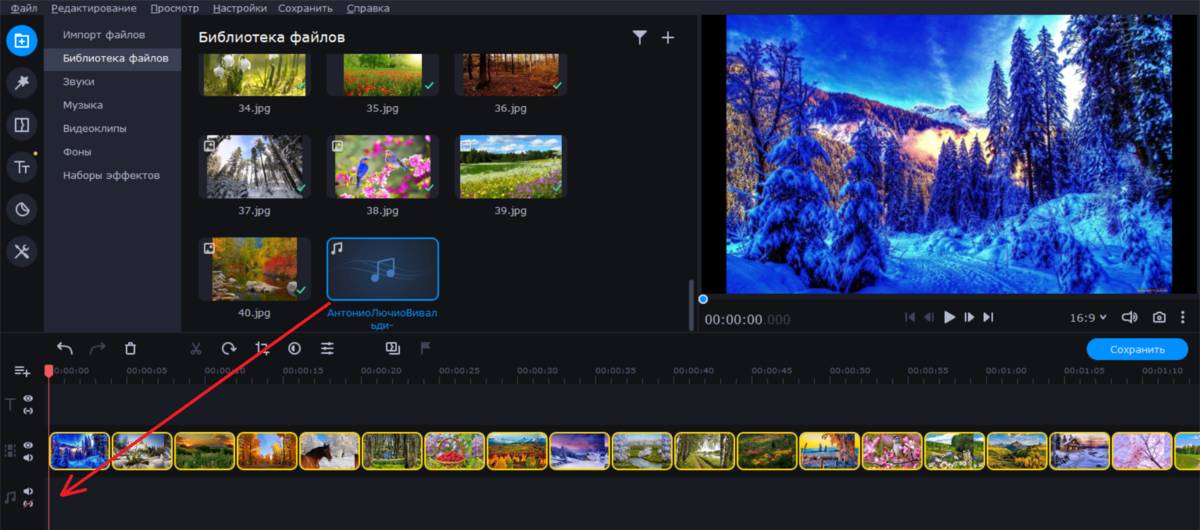This screenshot has width=1200, height=530.
Task: Open clip properties sliders icon
Action: pos(327,348)
